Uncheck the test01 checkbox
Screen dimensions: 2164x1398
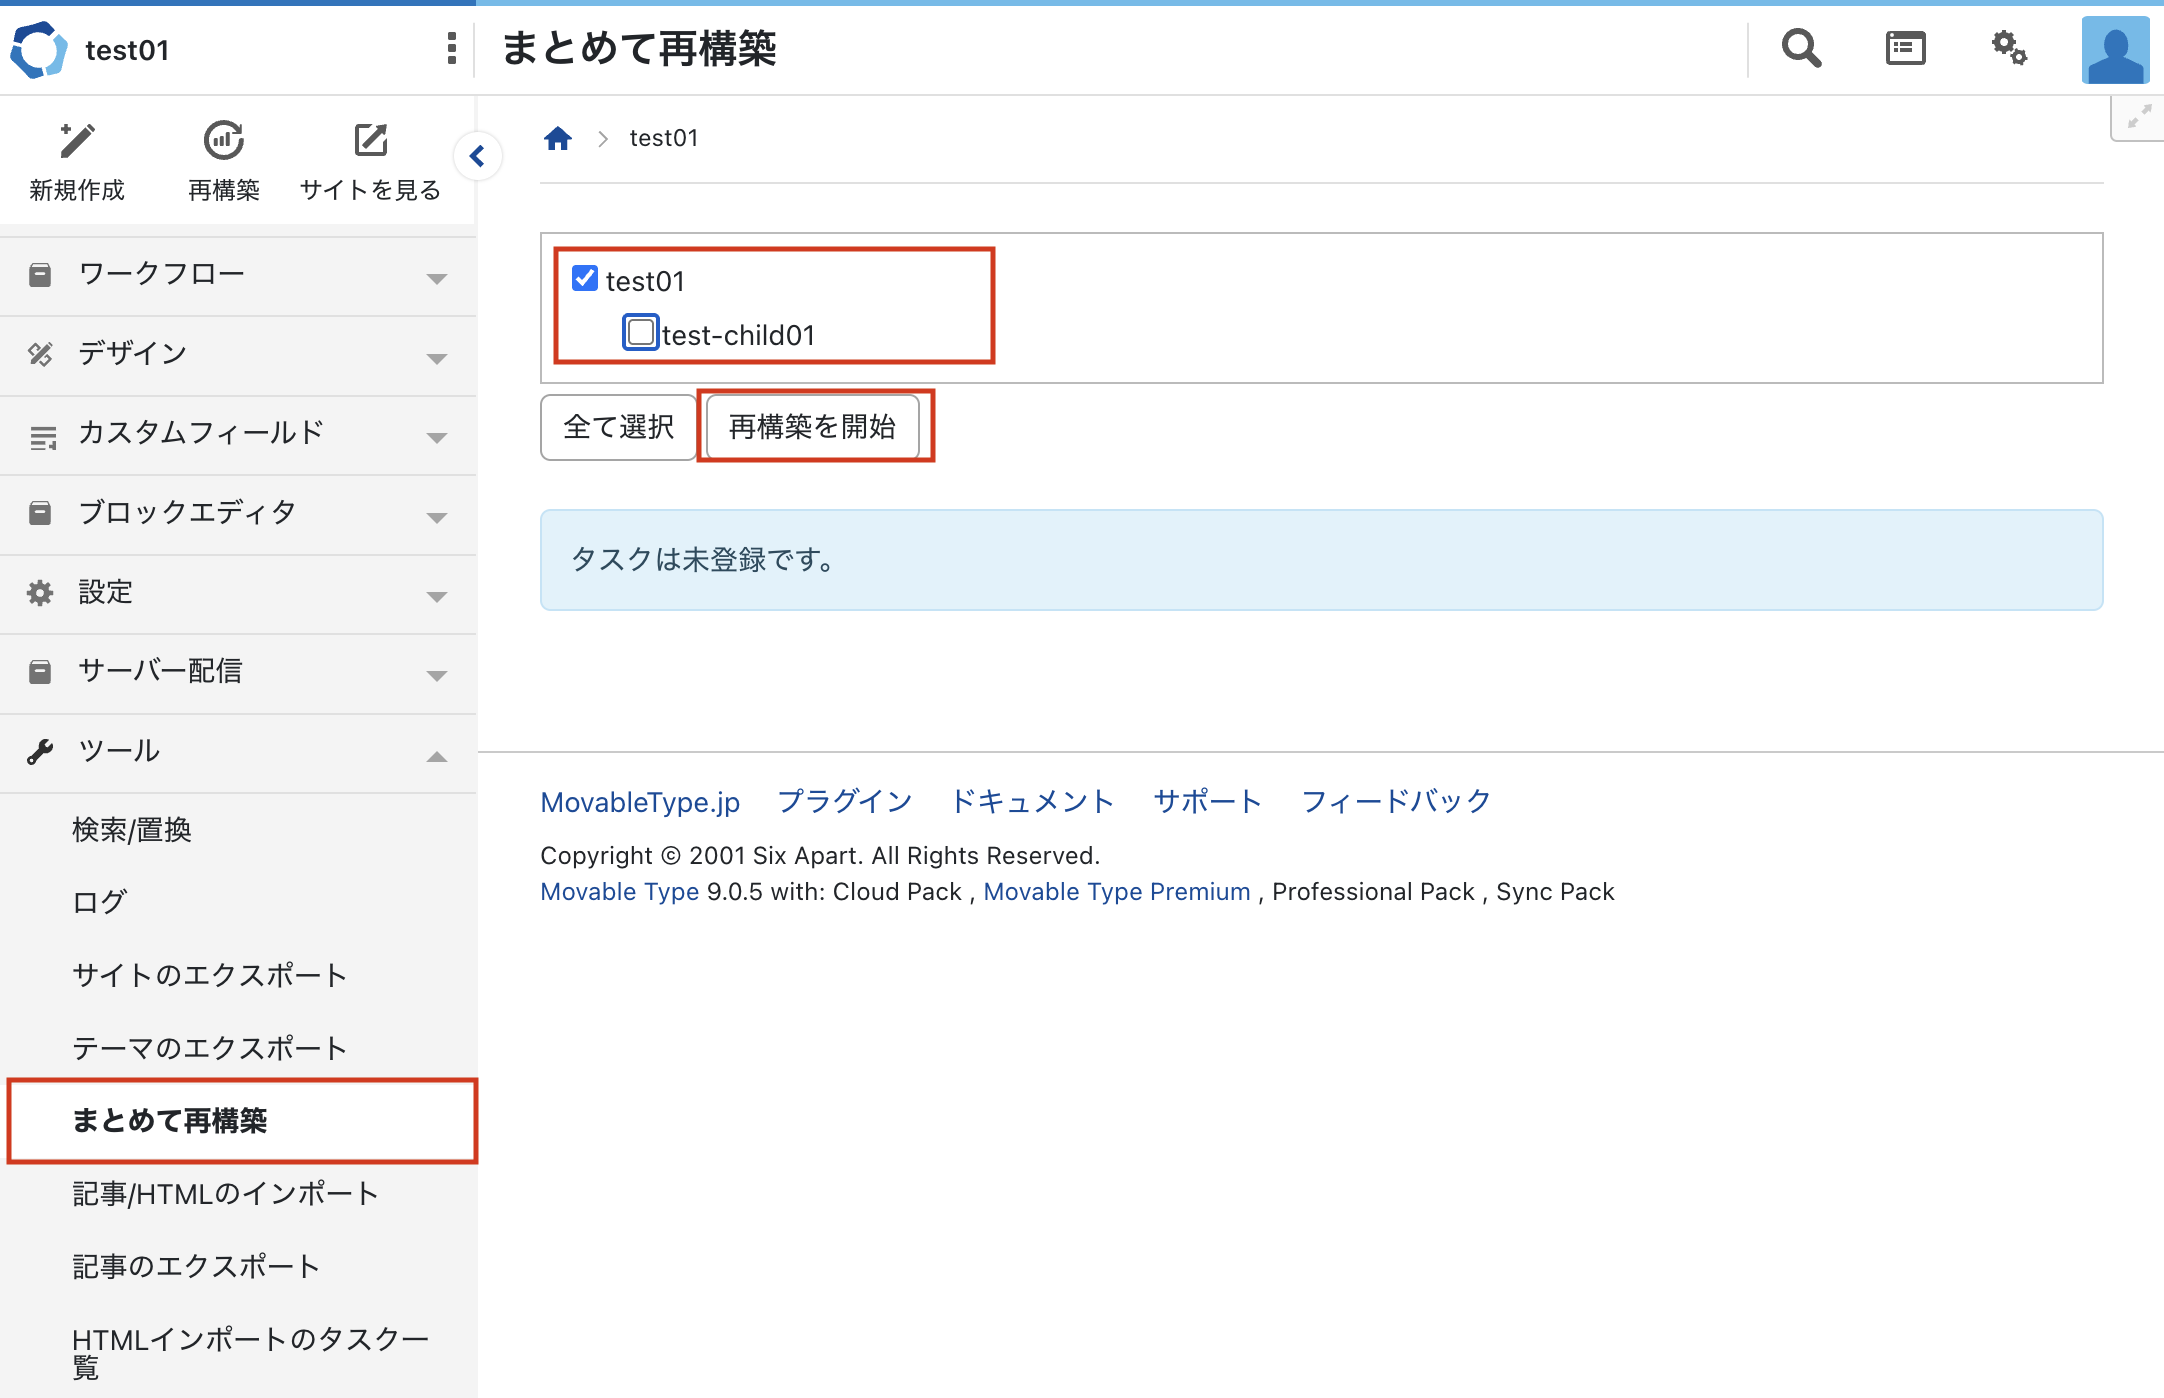(585, 278)
